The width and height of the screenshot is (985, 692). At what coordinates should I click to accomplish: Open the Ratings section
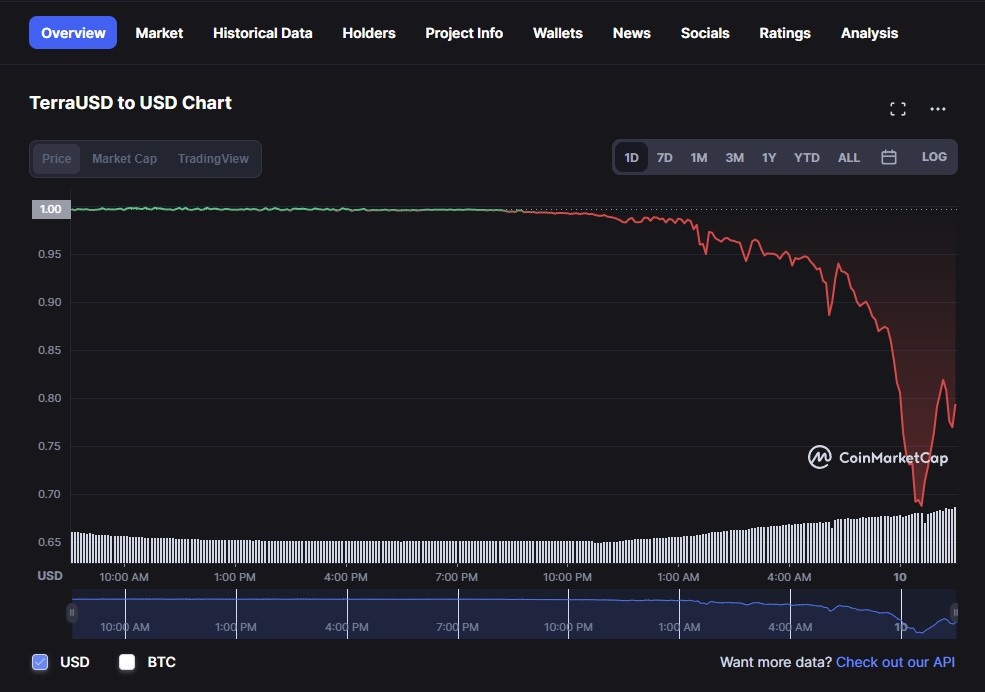784,33
